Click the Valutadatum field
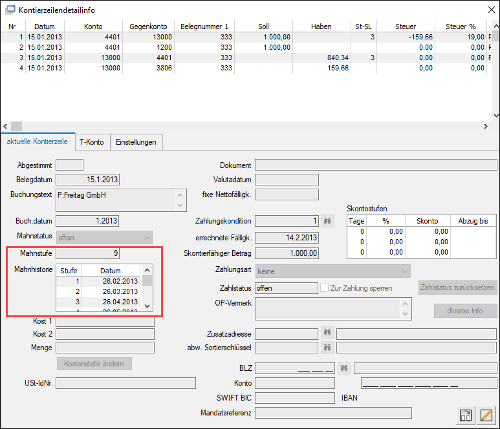 pos(287,179)
